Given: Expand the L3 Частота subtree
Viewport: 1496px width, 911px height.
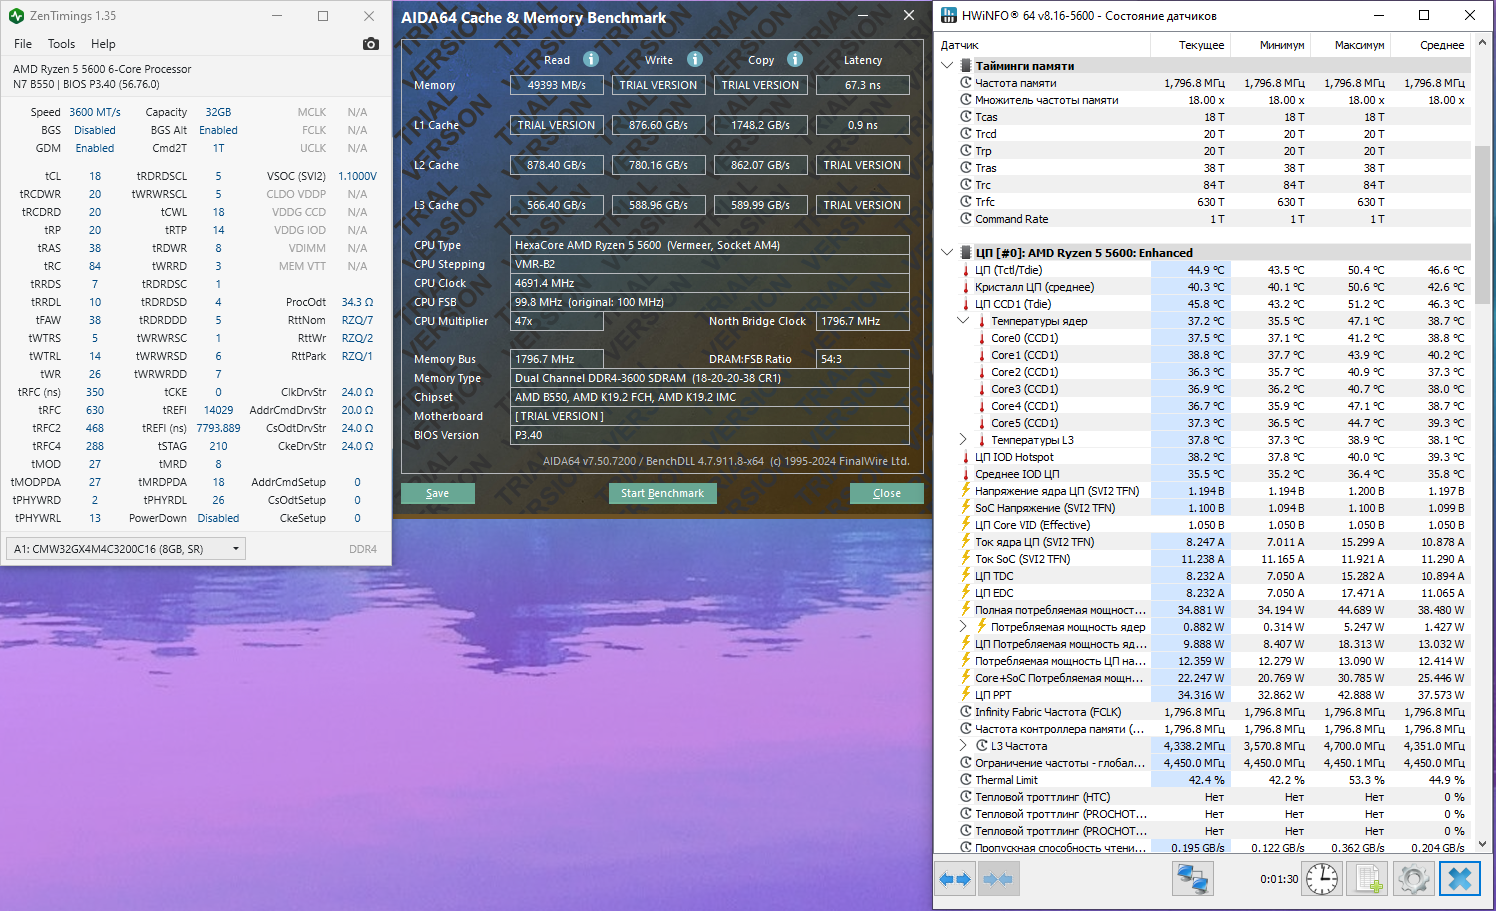Looking at the screenshot, I should pyautogui.click(x=963, y=746).
